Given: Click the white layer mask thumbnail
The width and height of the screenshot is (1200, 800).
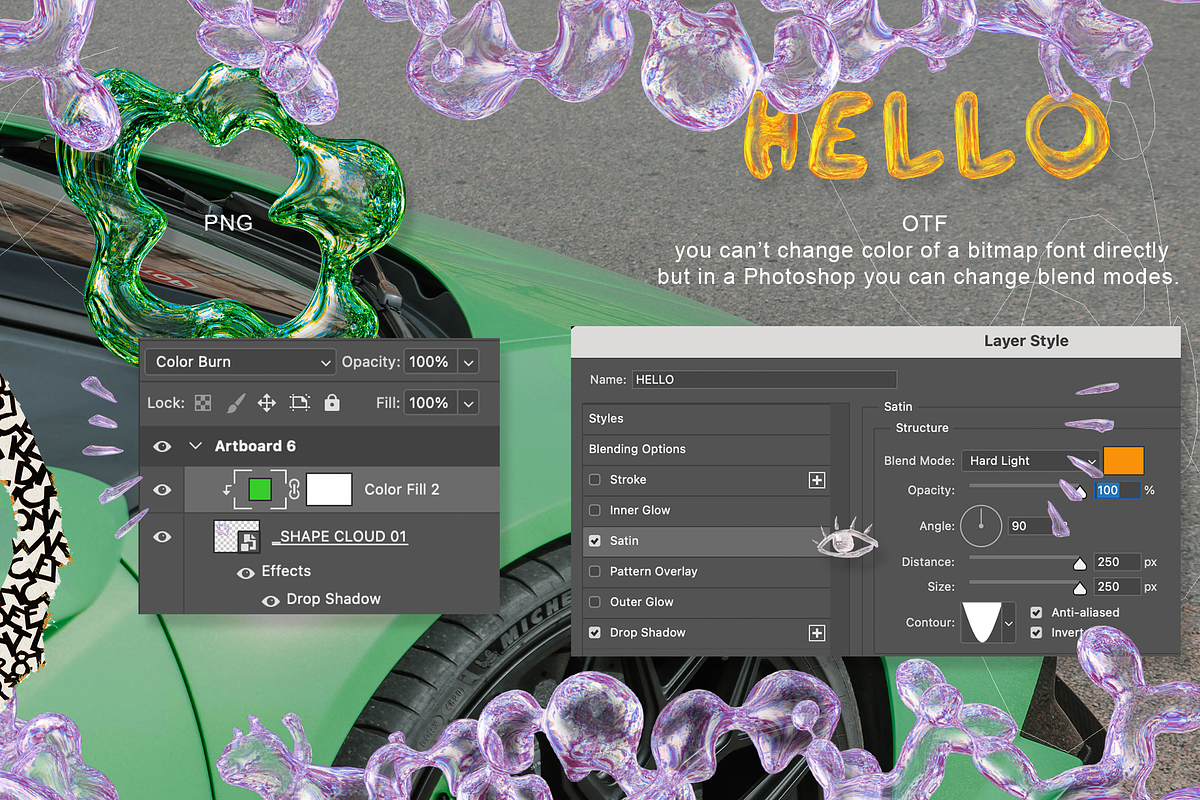Looking at the screenshot, I should [x=329, y=490].
